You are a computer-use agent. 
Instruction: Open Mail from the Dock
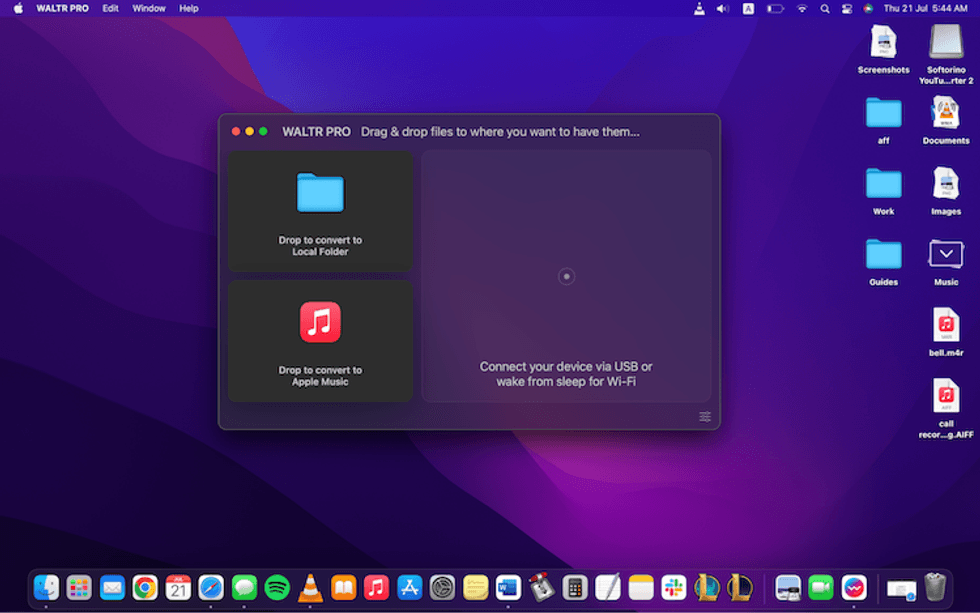(x=112, y=588)
